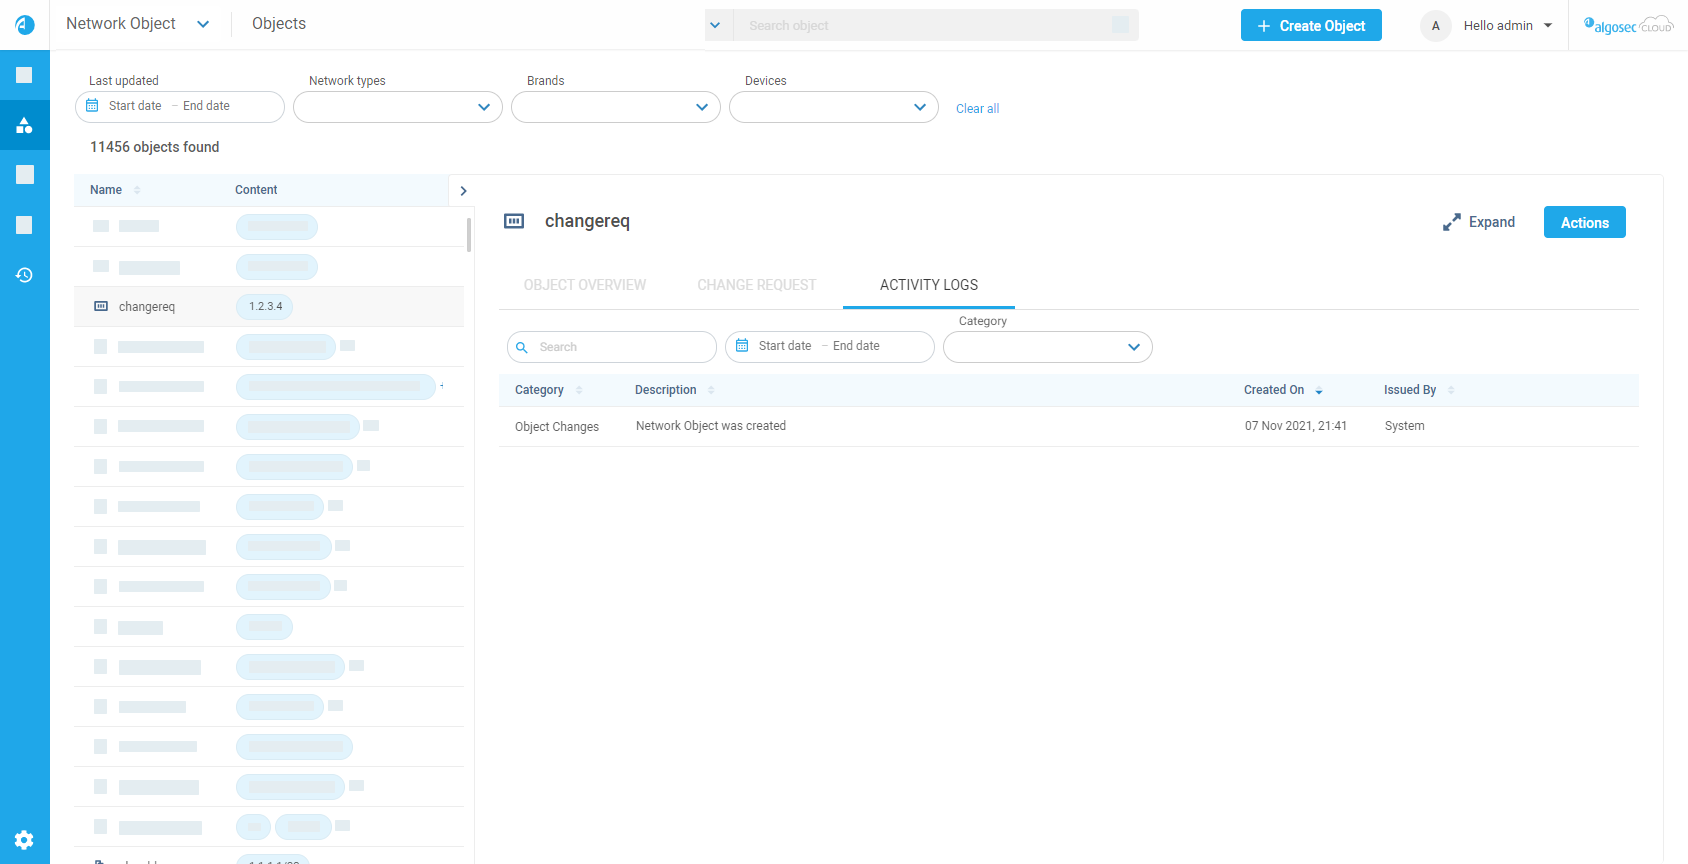Click the magnifier icon in activity search
The width and height of the screenshot is (1688, 864).
pos(522,348)
